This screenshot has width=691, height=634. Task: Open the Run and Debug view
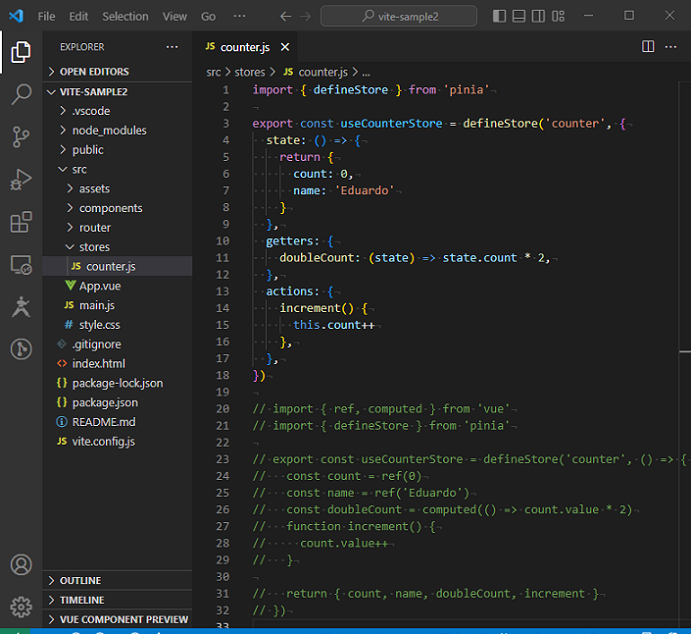[21, 179]
